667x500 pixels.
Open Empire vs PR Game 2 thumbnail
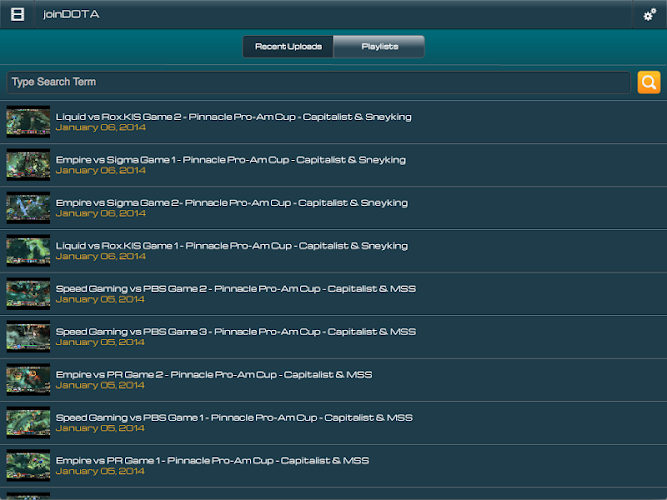pyautogui.click(x=28, y=380)
